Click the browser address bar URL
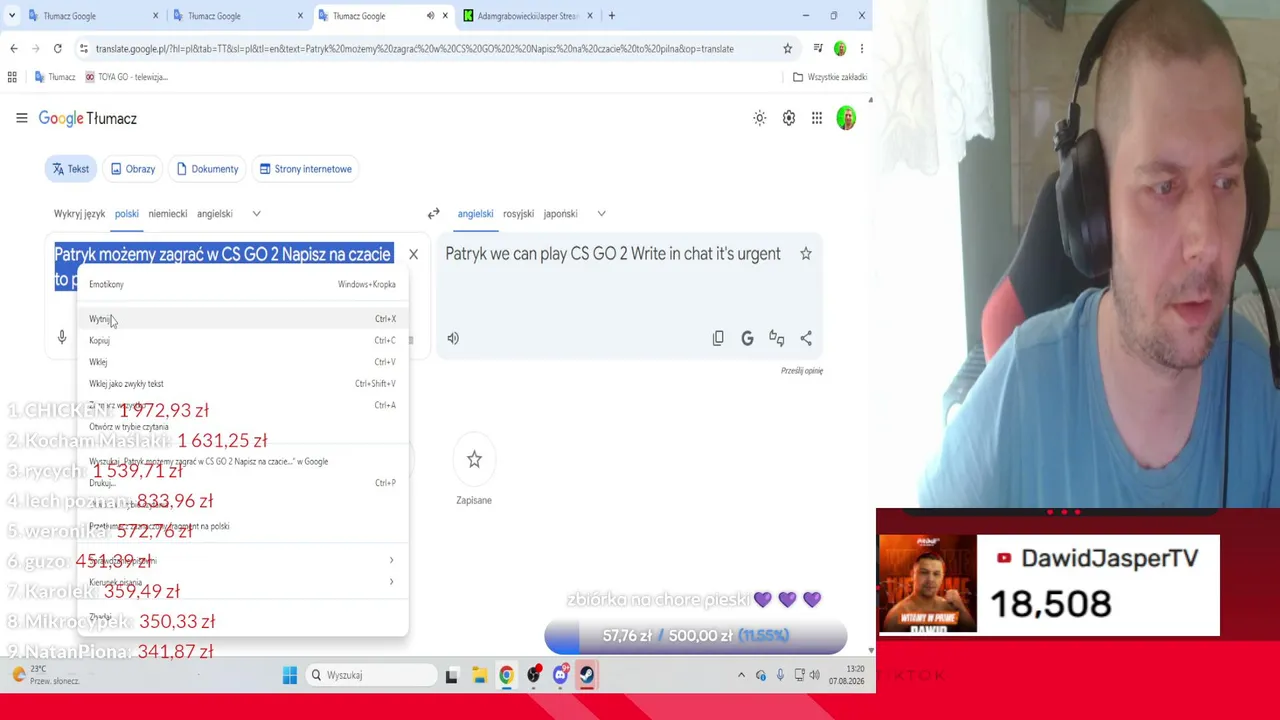Viewport: 1280px width, 720px height. coord(415,48)
